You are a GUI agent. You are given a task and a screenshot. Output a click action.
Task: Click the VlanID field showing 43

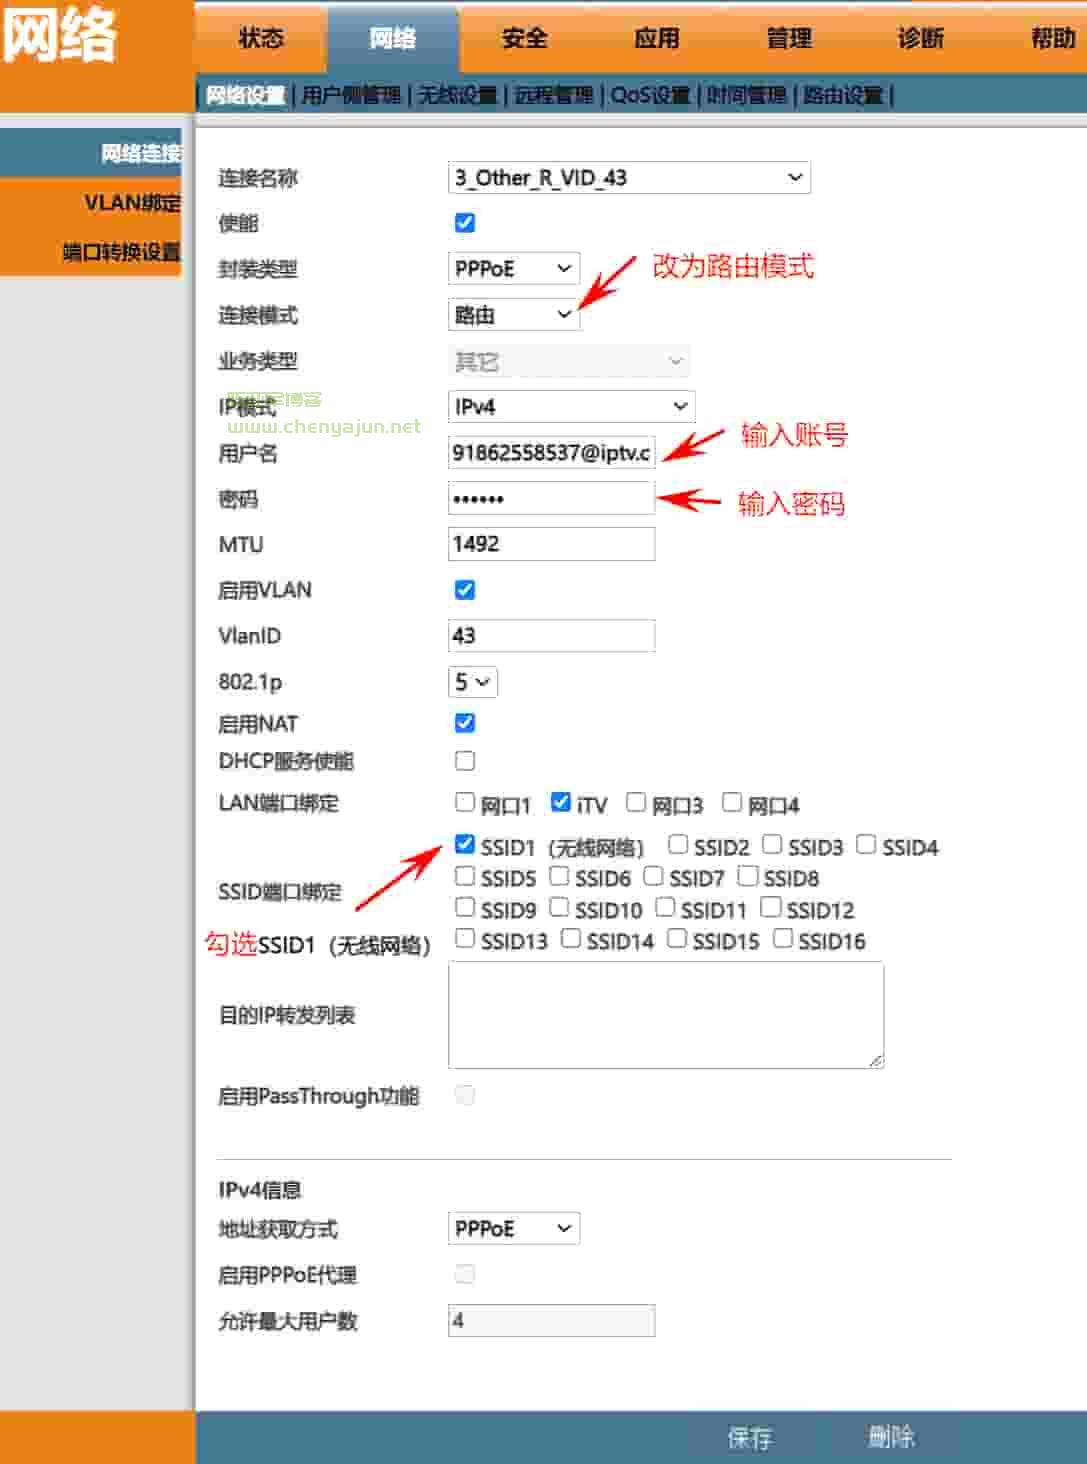pyautogui.click(x=552, y=636)
